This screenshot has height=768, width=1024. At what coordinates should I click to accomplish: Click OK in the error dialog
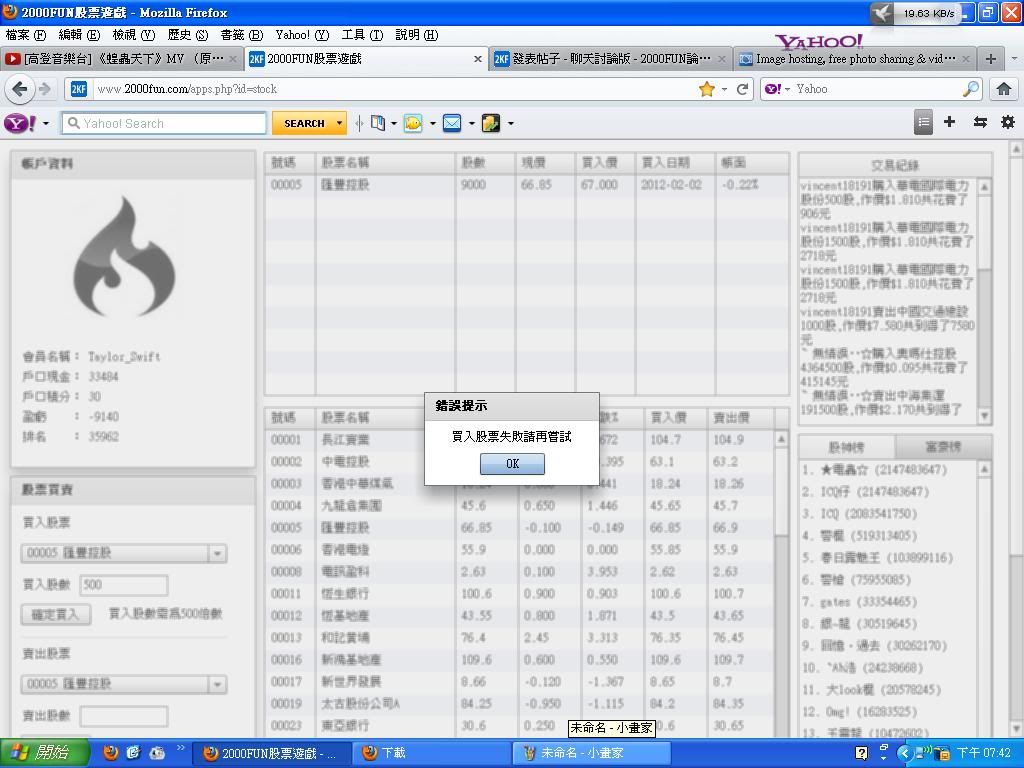(x=512, y=464)
